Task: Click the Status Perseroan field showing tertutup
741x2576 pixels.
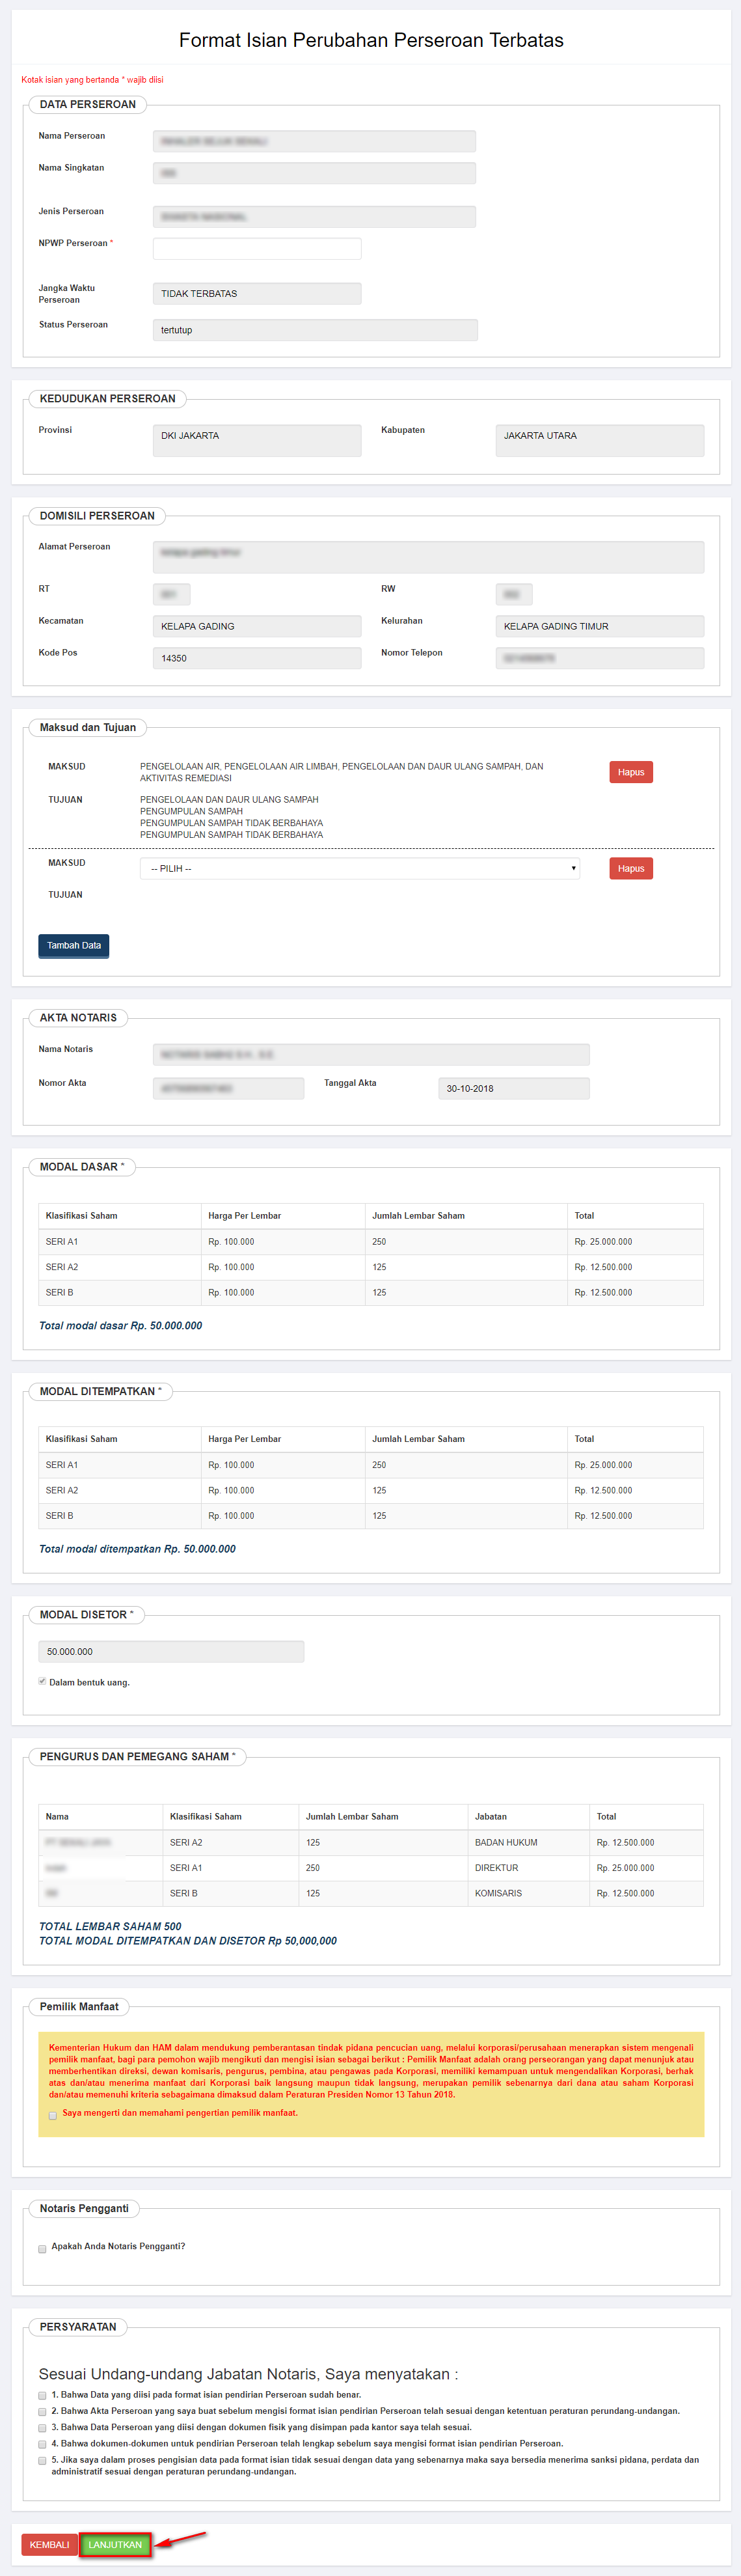Action: tap(315, 330)
